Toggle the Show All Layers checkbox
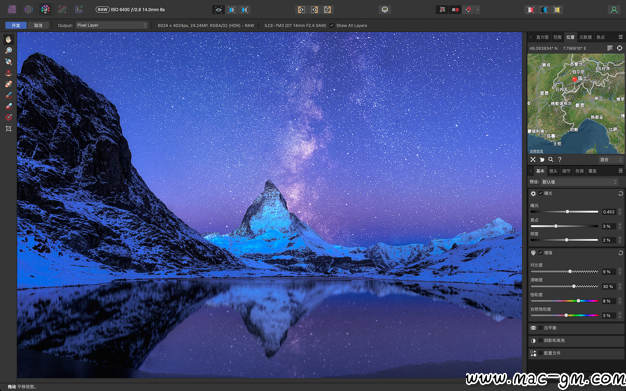This screenshot has height=391, width=626. tap(331, 26)
